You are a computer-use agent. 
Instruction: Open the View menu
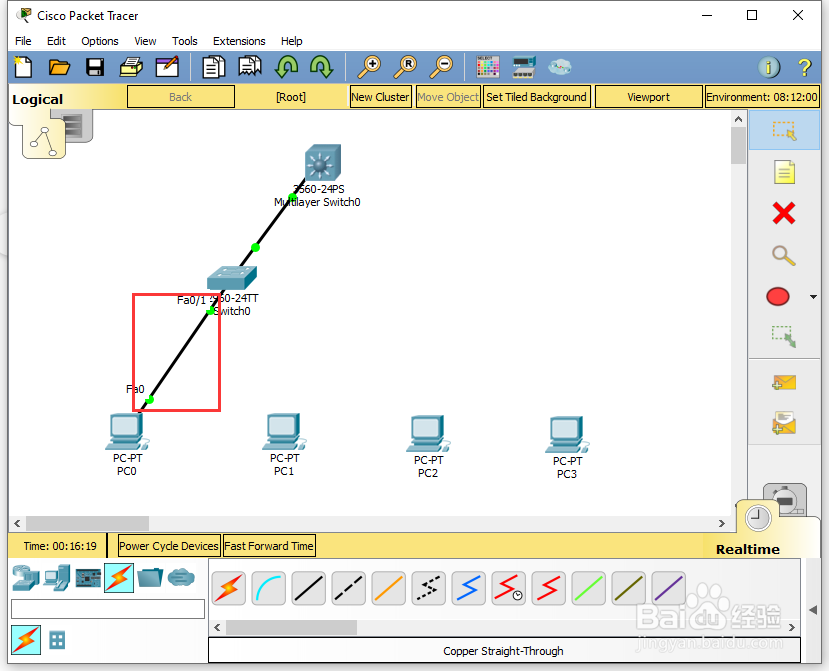coord(145,41)
